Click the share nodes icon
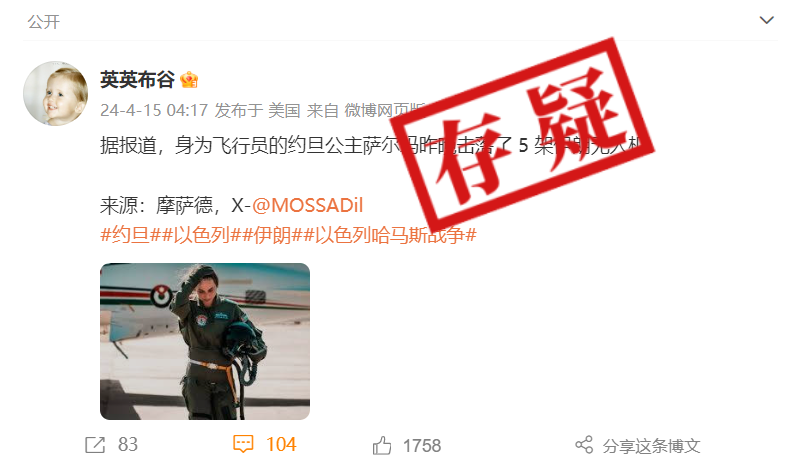Screen dimensions: 799x464 [x=584, y=445]
